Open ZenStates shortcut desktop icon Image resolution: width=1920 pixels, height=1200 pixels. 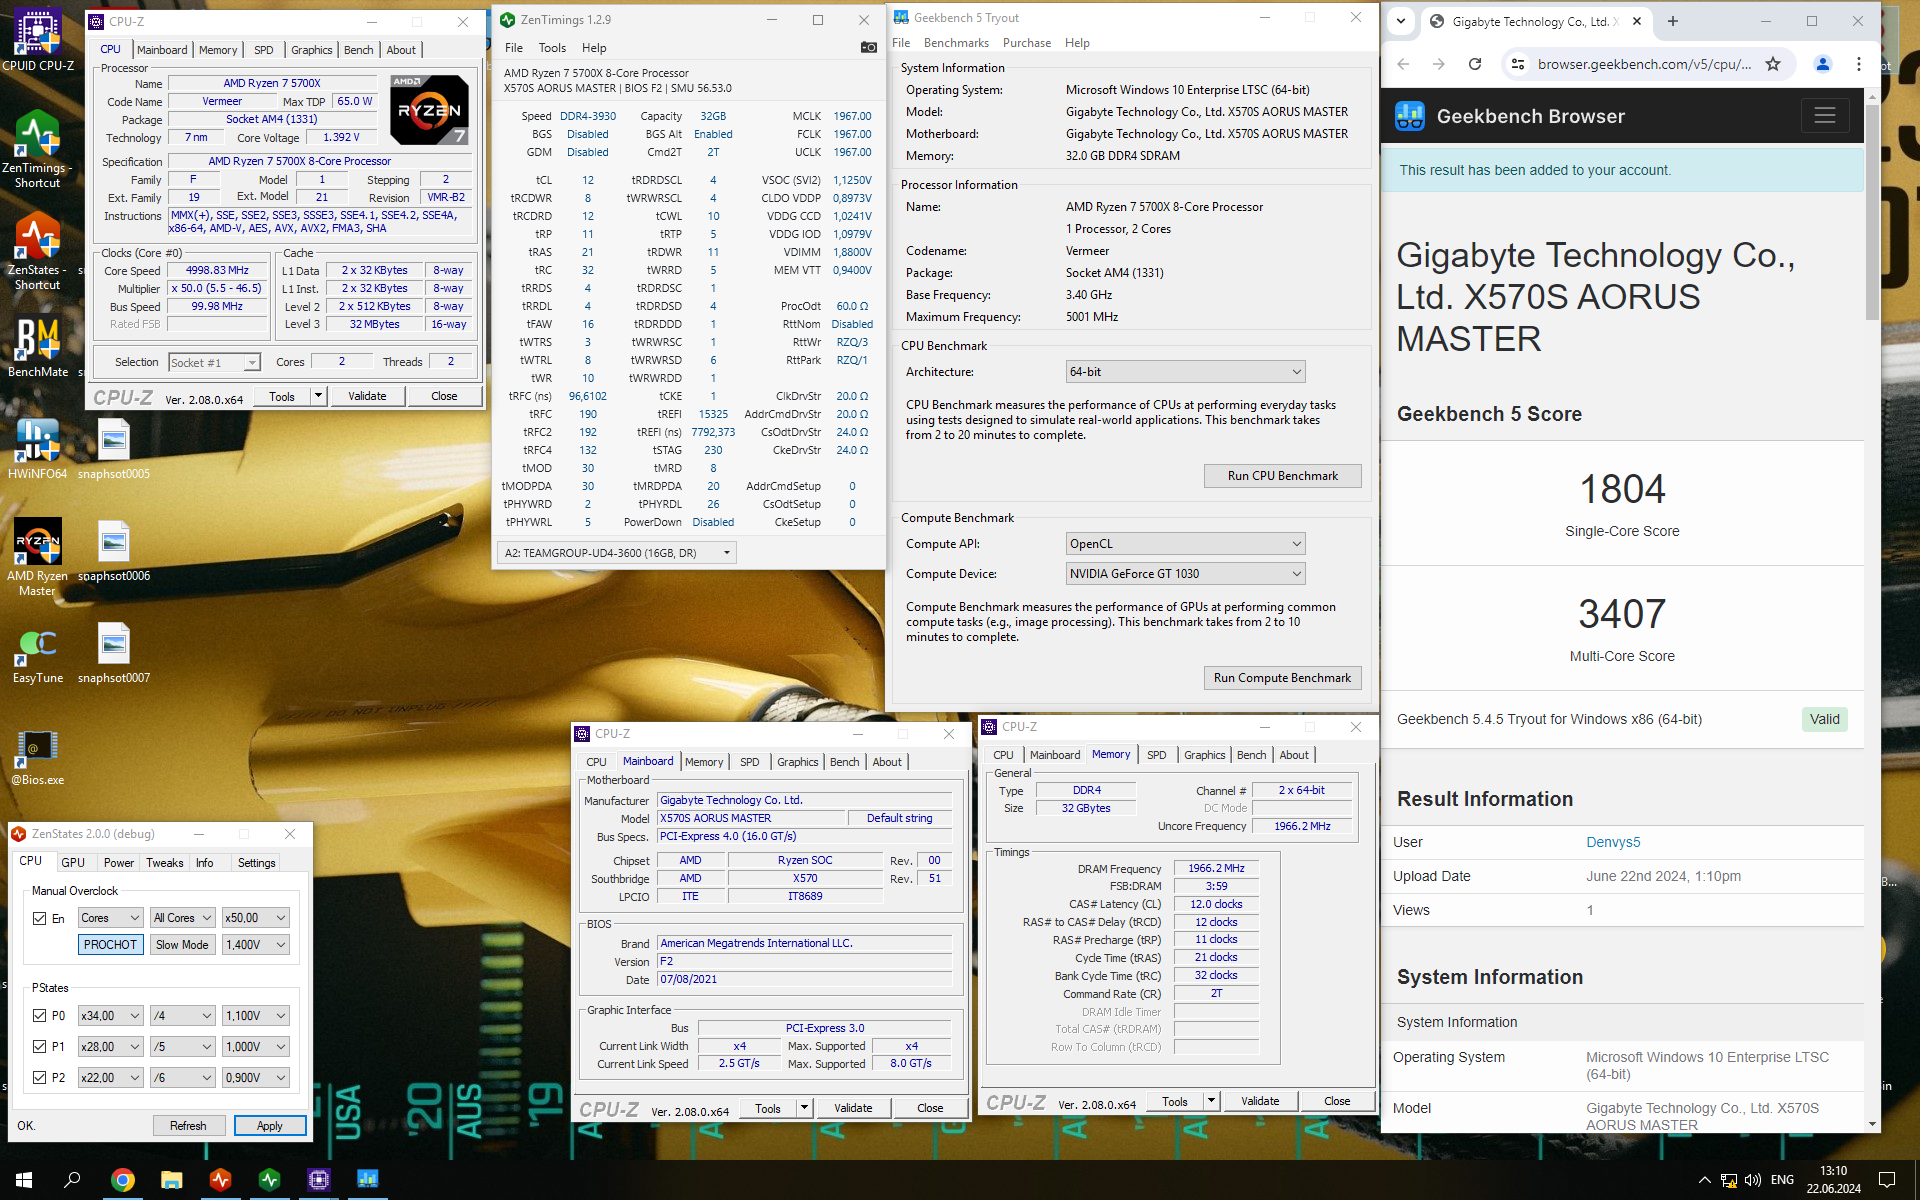pos(38,252)
